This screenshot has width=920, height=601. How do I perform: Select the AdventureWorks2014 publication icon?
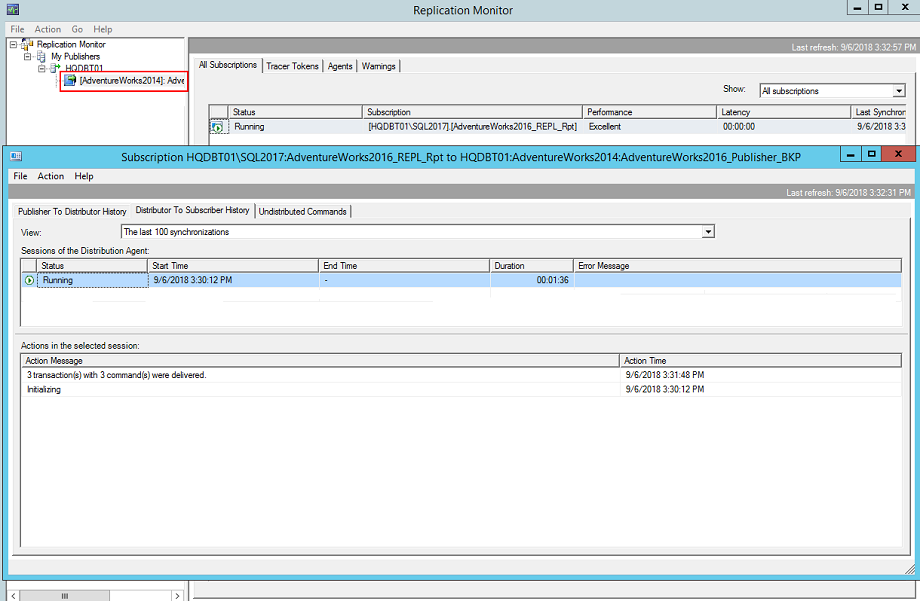click(70, 80)
